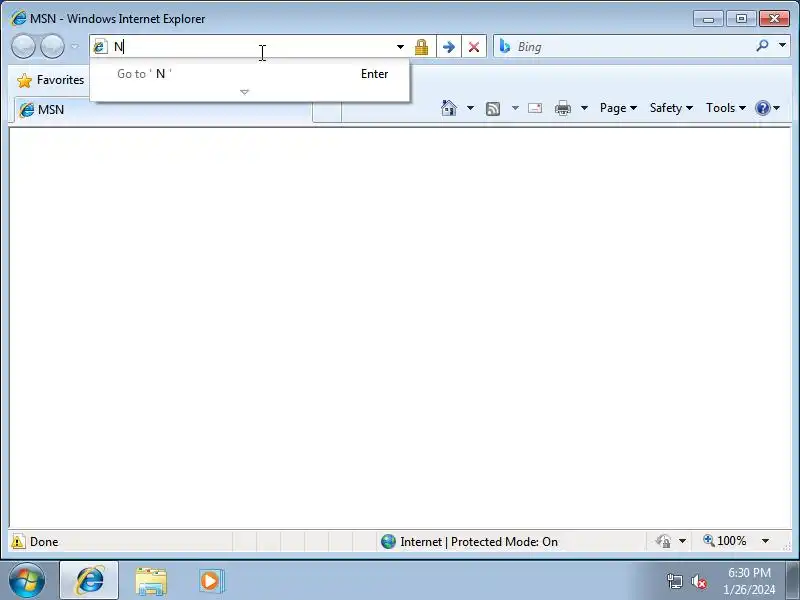This screenshot has height=600, width=800.
Task: Click the 100% zoom level button
Action: 724,541
